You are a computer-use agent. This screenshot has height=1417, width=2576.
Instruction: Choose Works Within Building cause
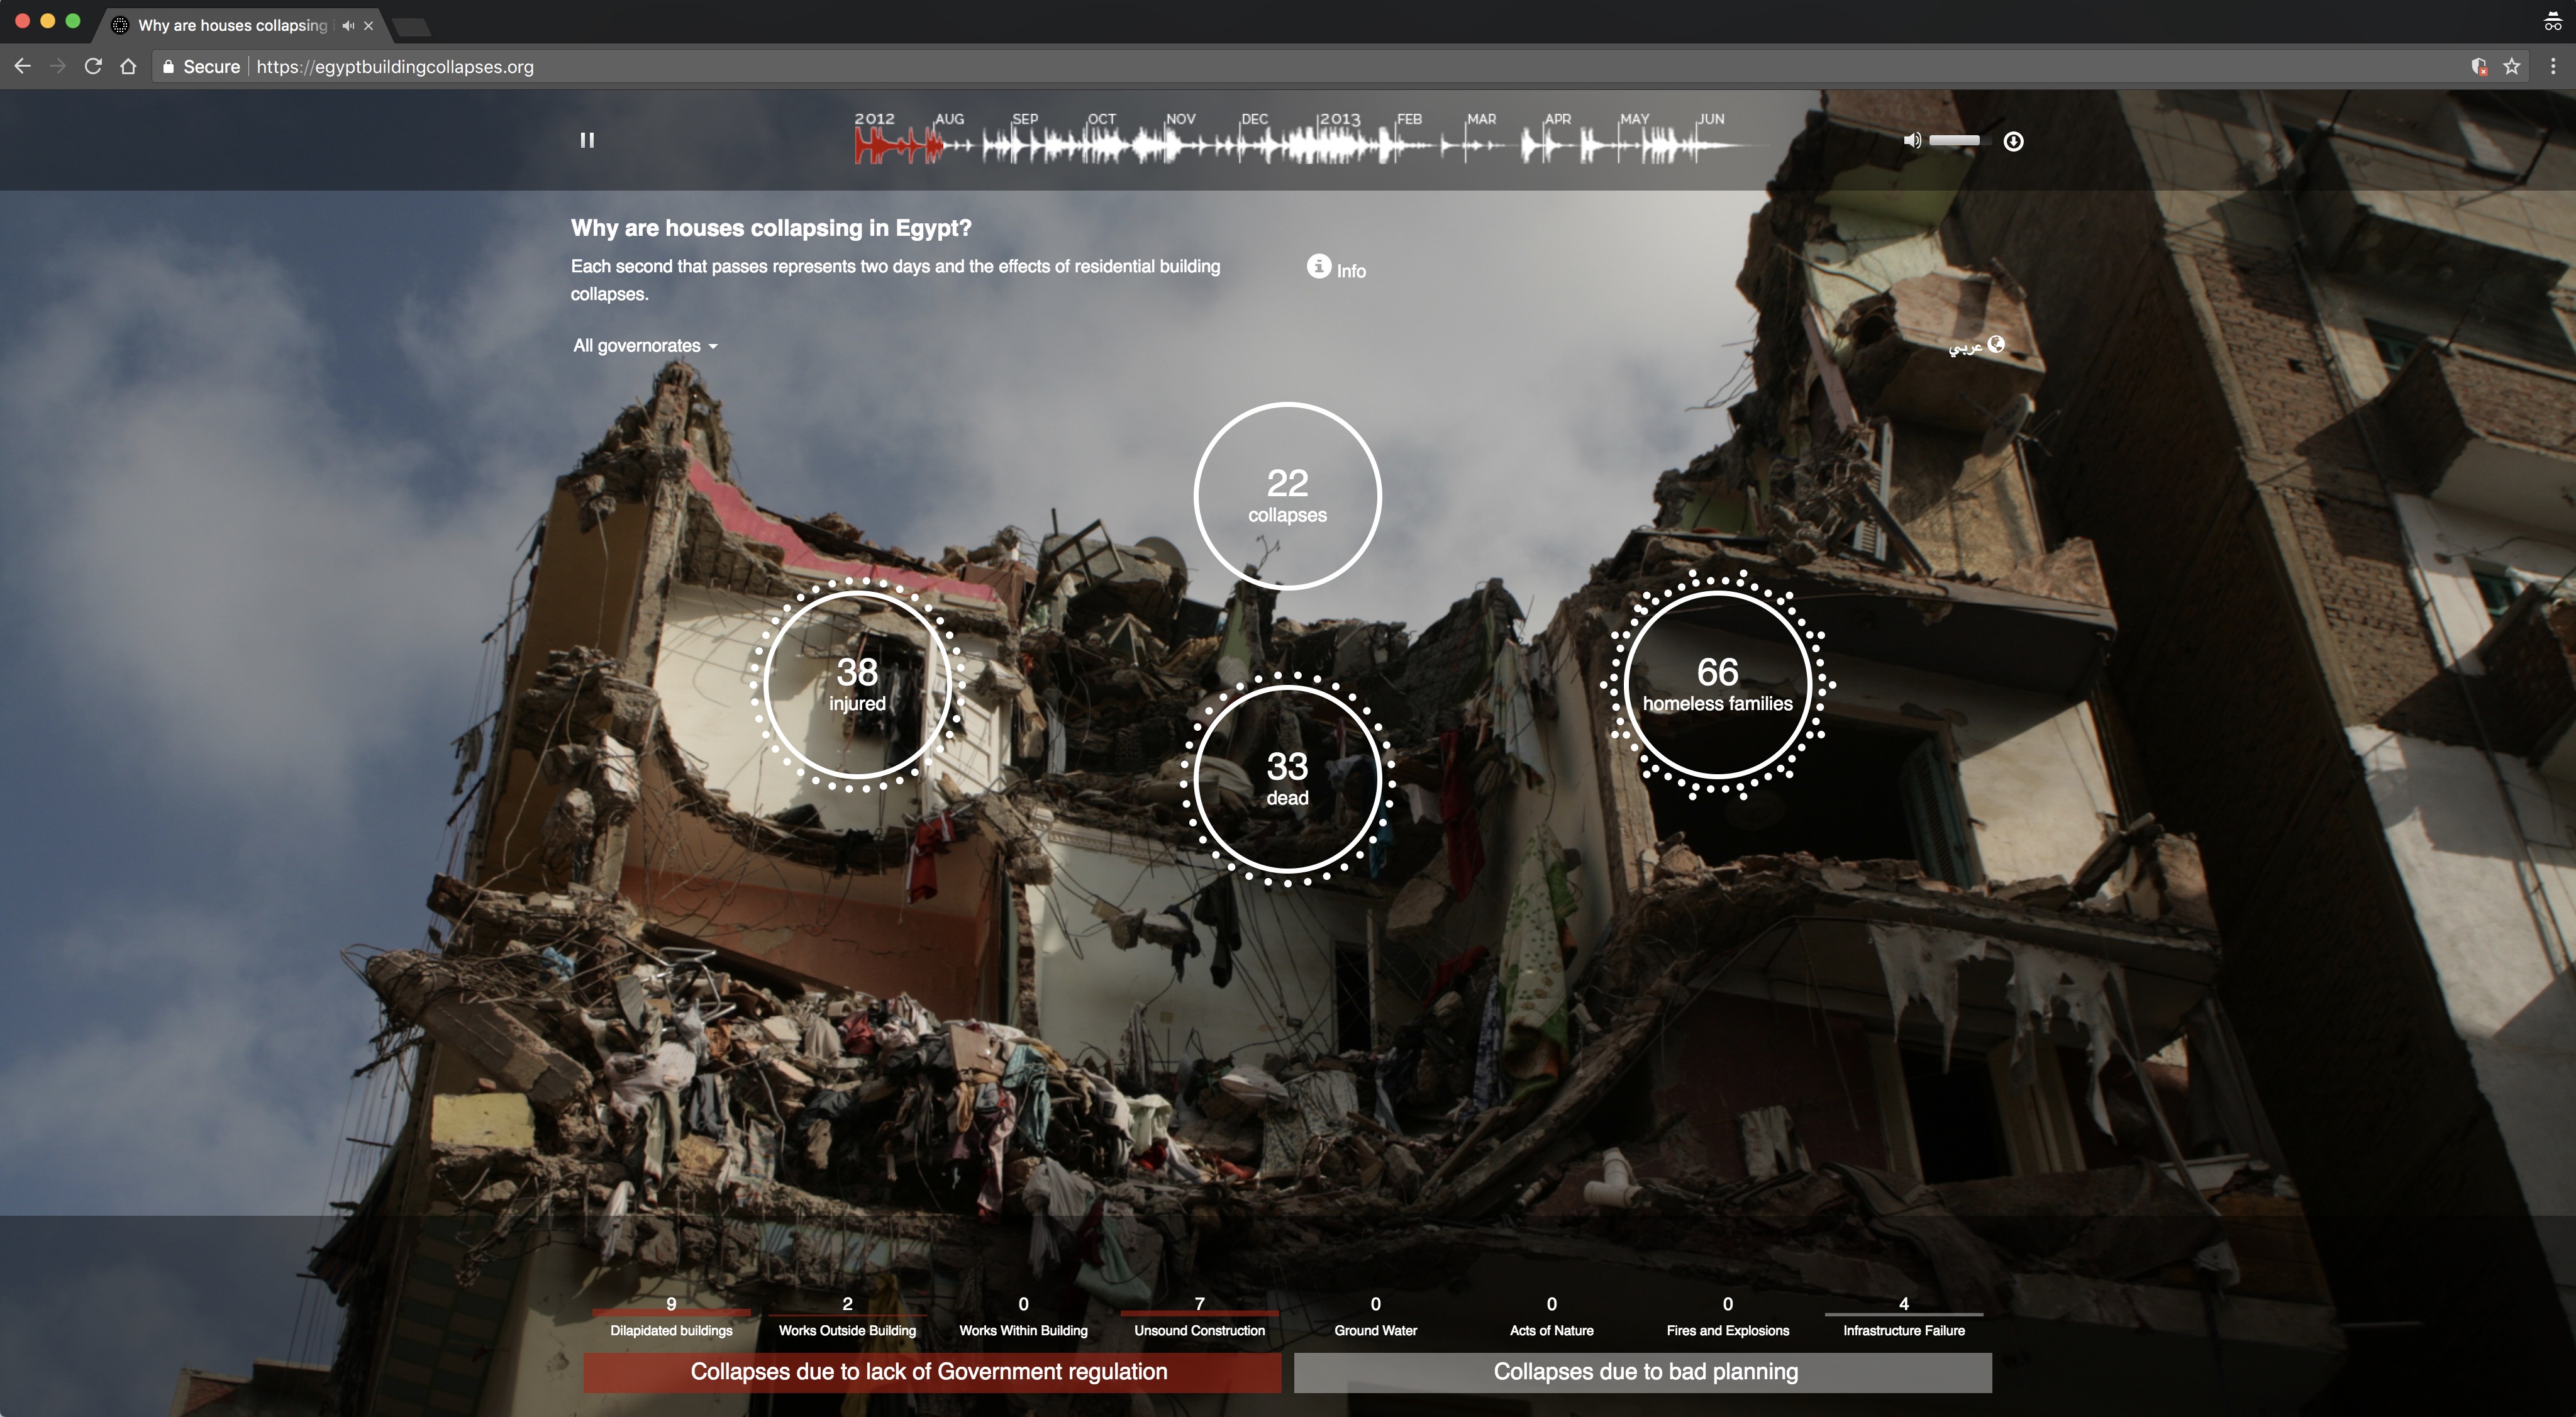pyautogui.click(x=1023, y=1317)
